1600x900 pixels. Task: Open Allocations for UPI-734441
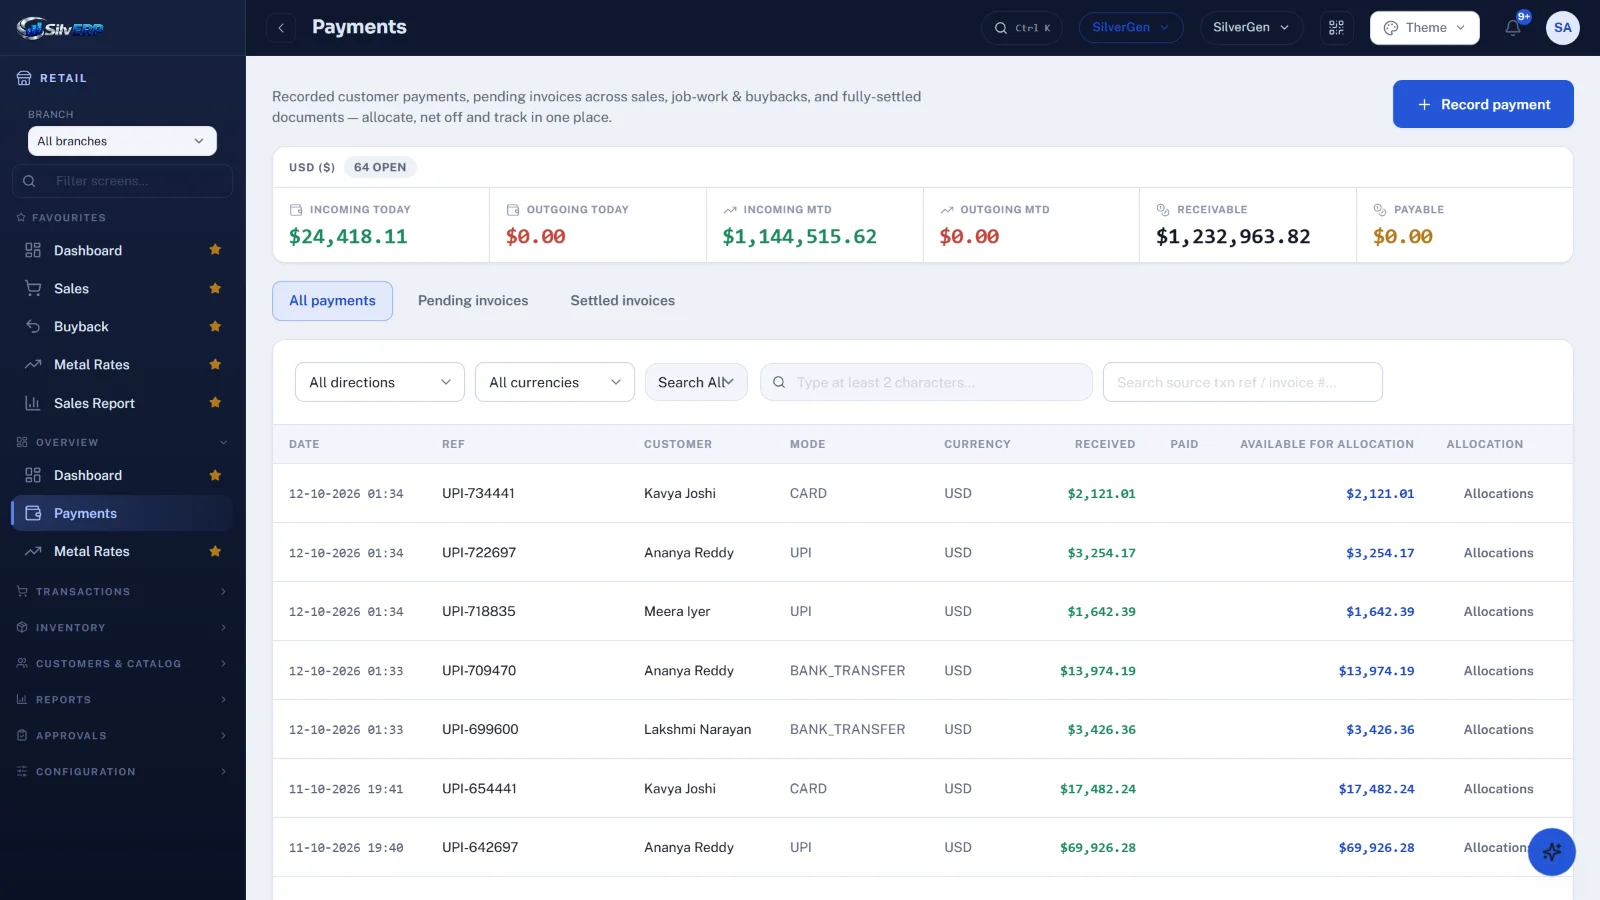click(1498, 494)
